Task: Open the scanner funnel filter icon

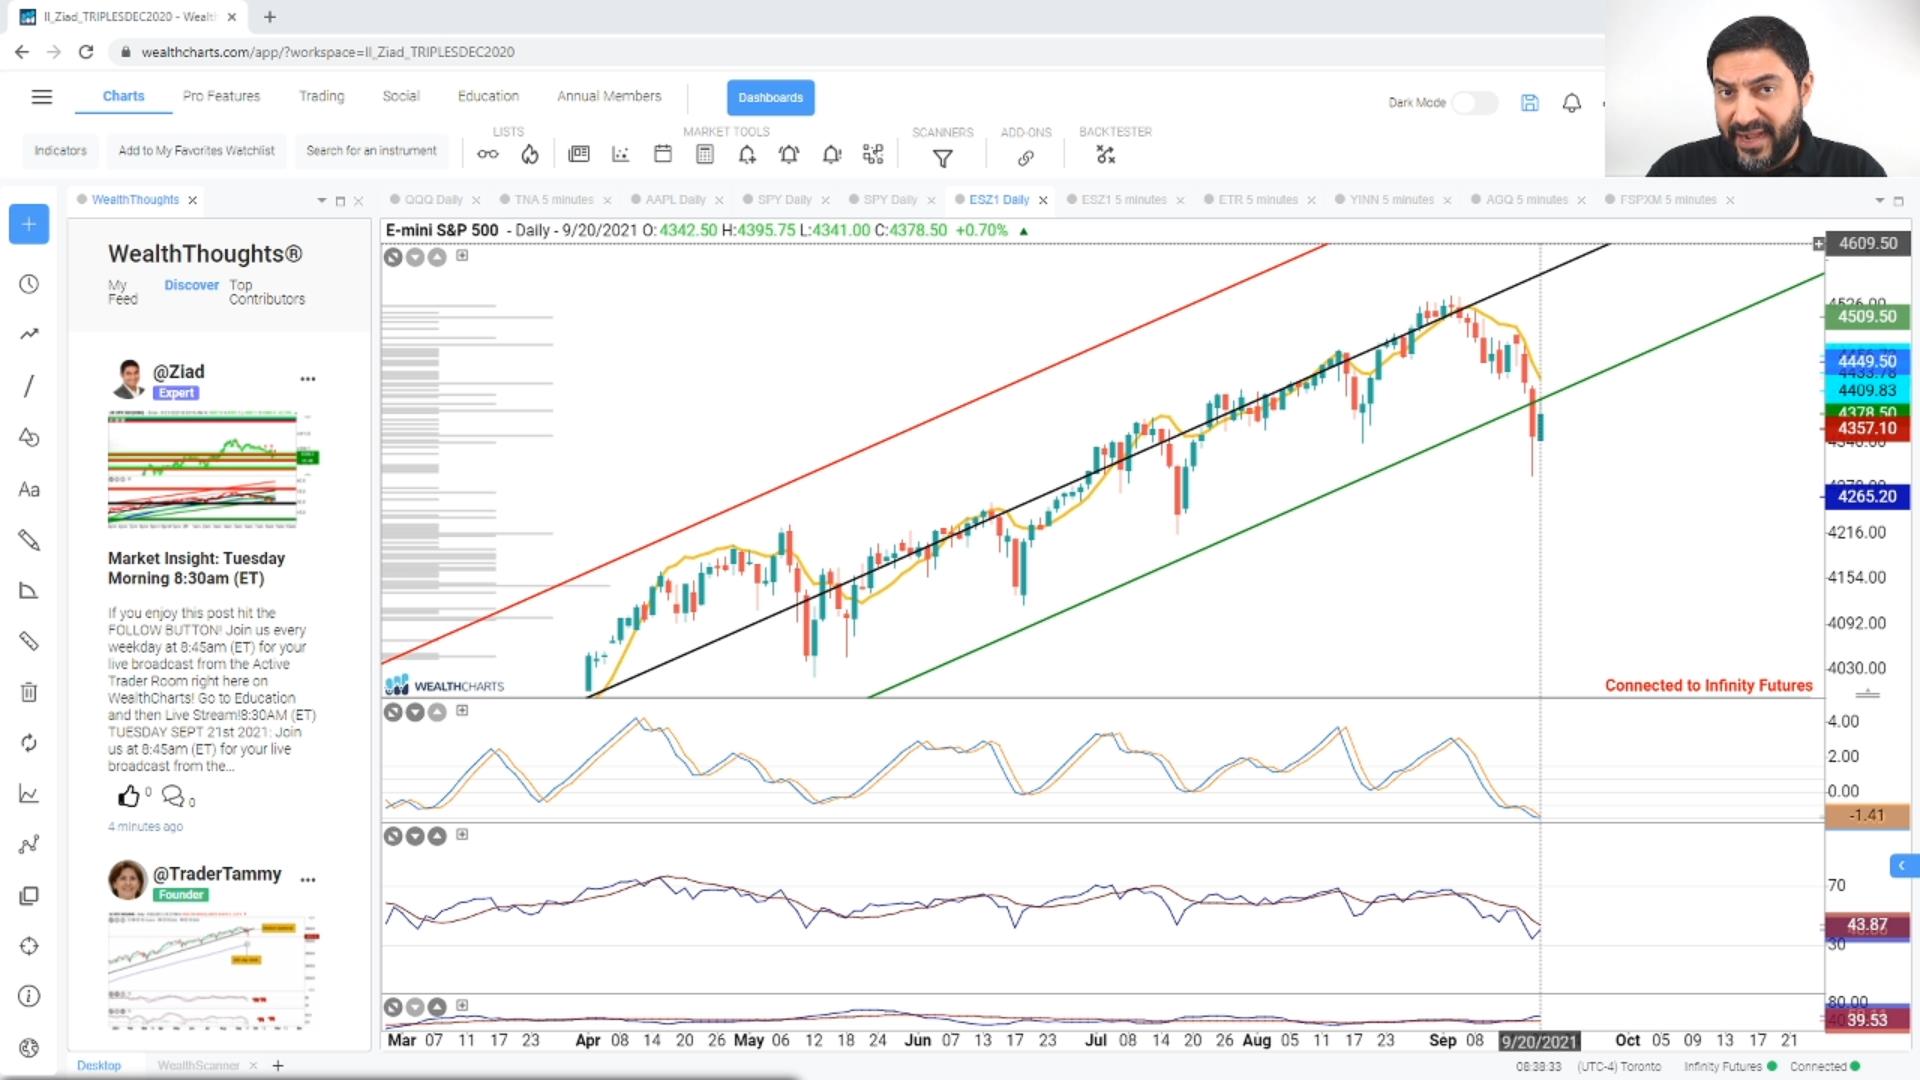Action: pos(942,157)
